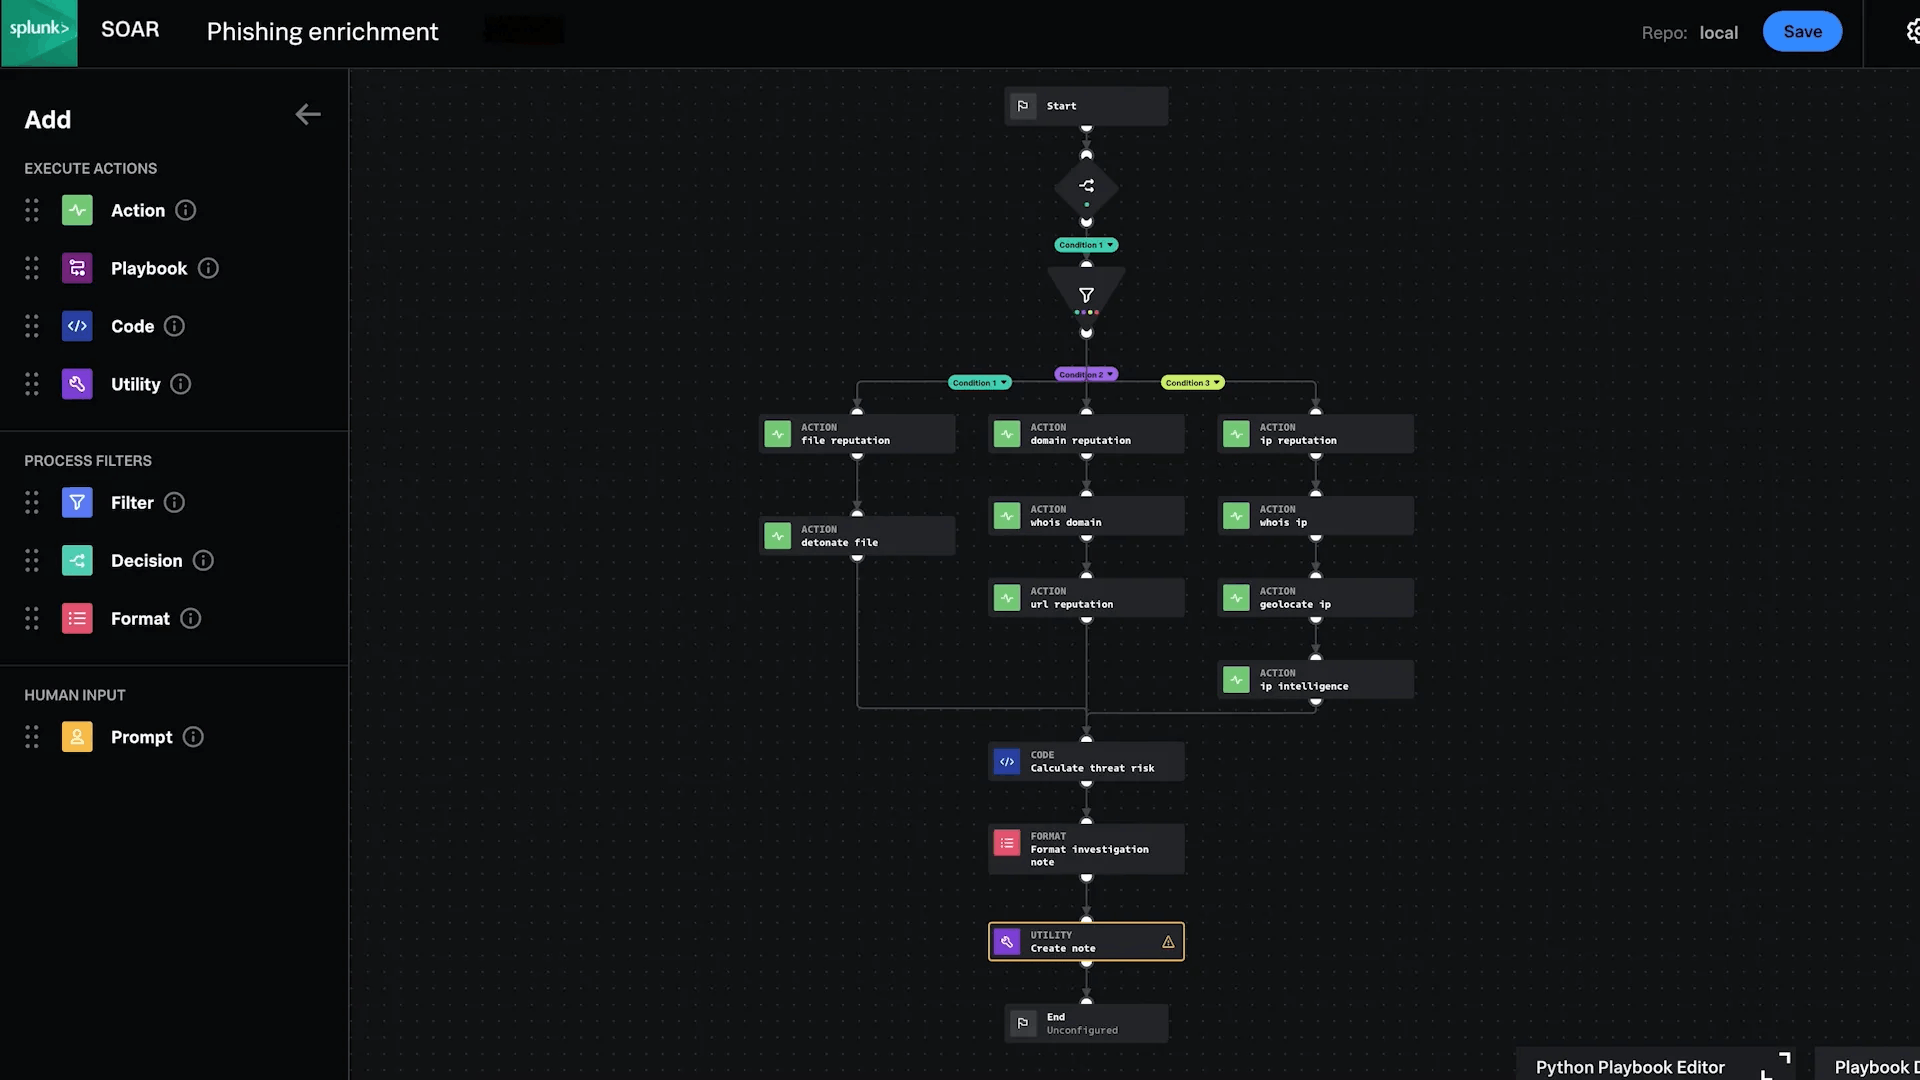Show info for Filter block
The width and height of the screenshot is (1920, 1080).
pyautogui.click(x=174, y=502)
